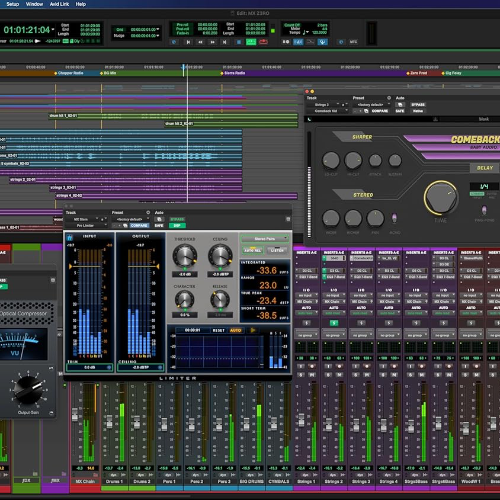Click the WoodW 1 channel name
500x500 pixels.
(x=471, y=481)
